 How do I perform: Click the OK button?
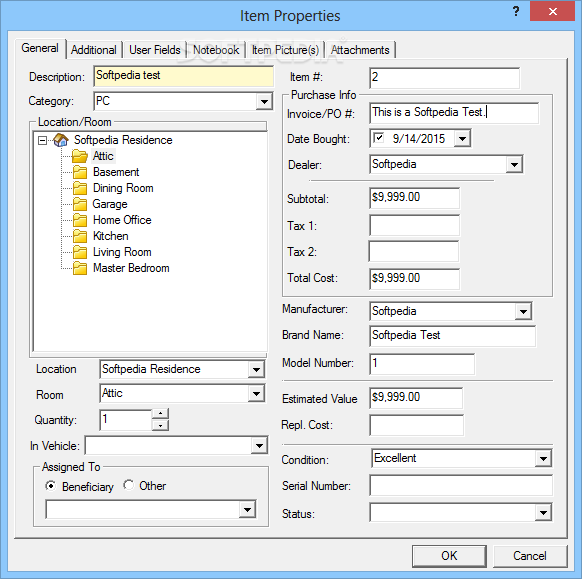pos(449,556)
